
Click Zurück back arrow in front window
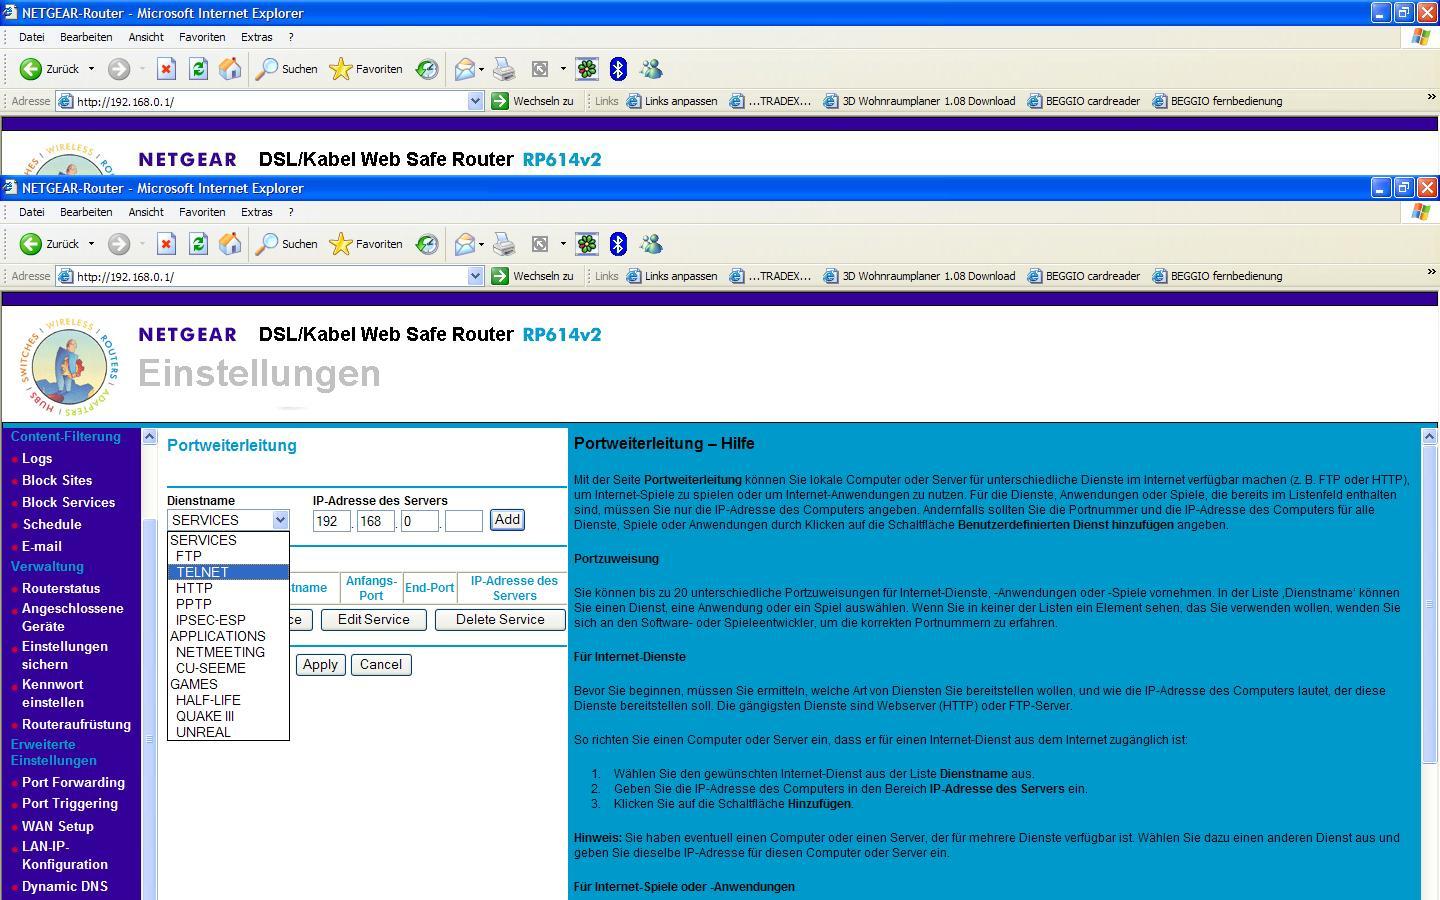pyautogui.click(x=31, y=244)
